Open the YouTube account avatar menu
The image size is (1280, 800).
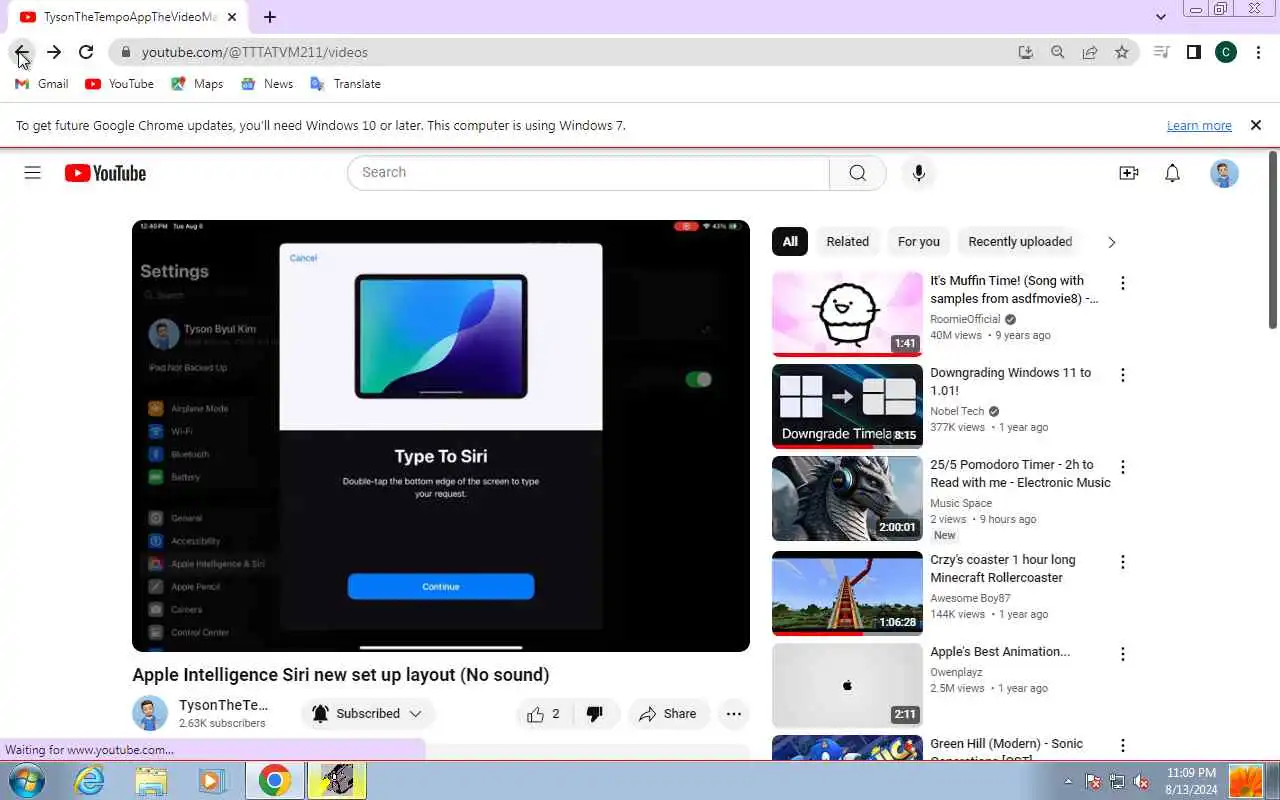pos(1224,173)
